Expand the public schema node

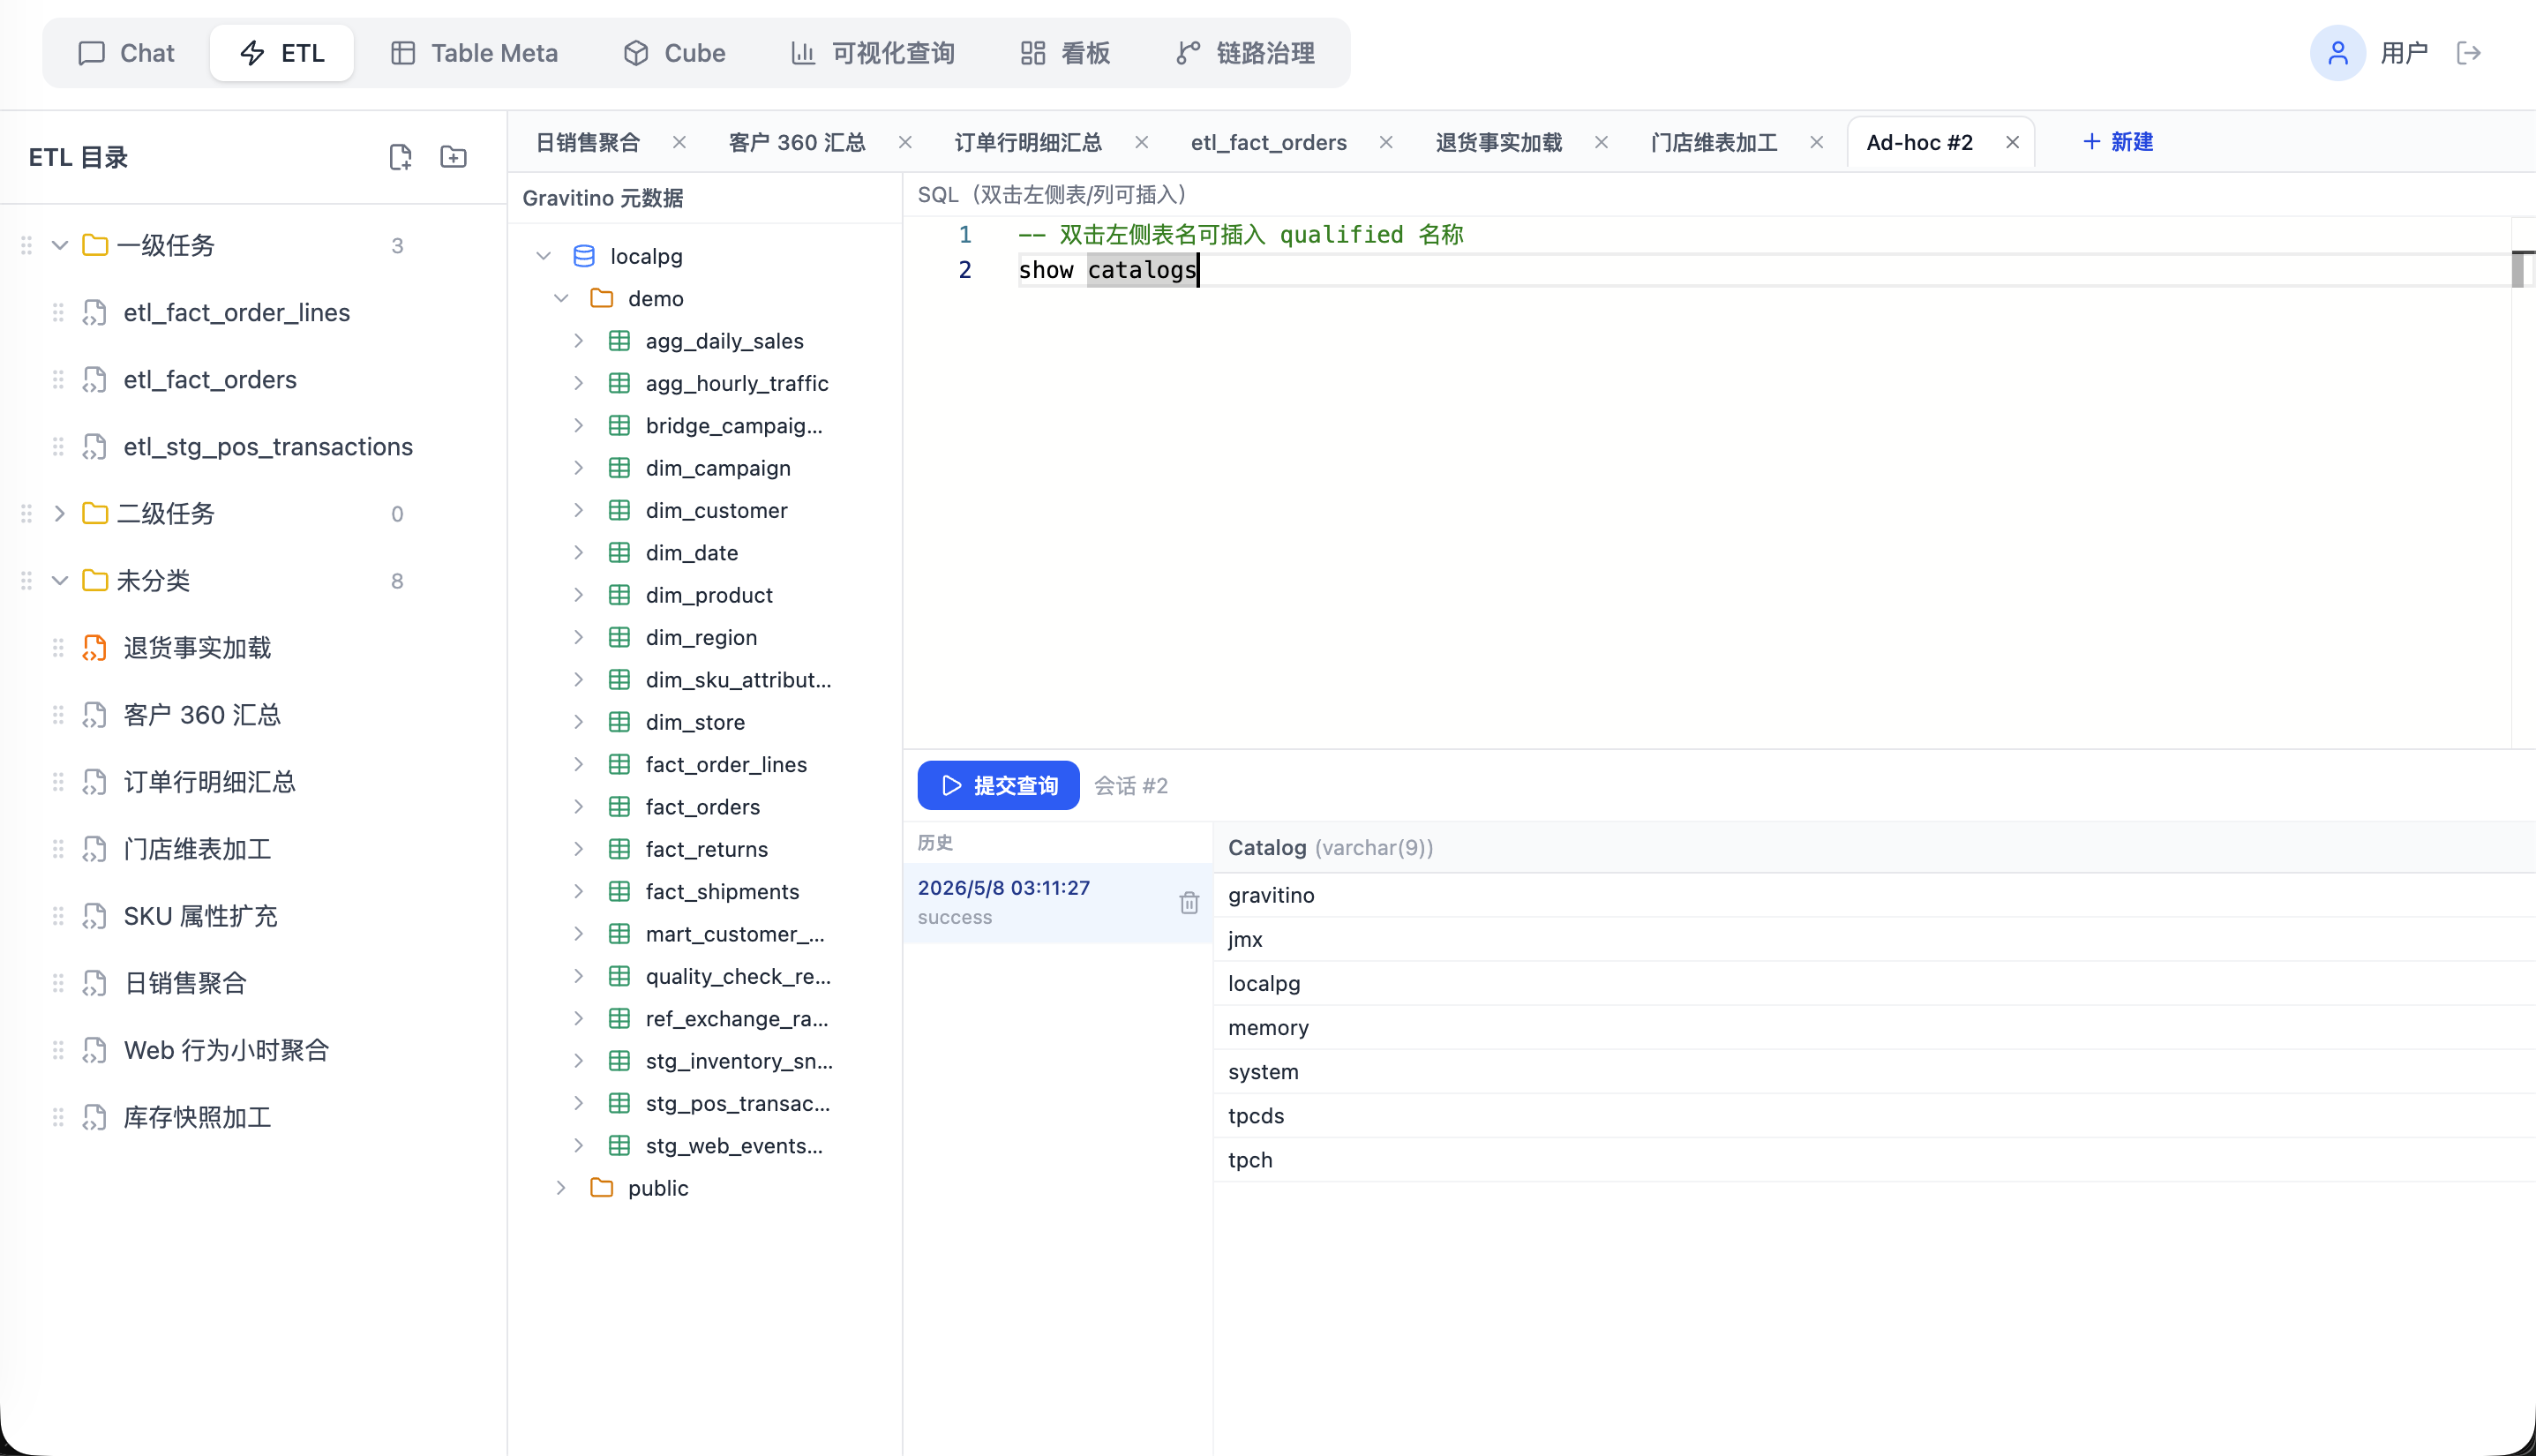point(561,1188)
